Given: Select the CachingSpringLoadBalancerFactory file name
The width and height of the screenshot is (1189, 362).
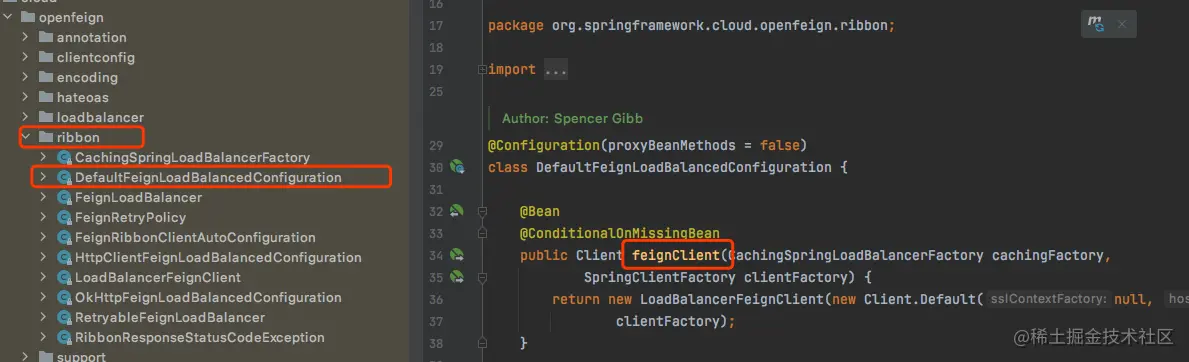Looking at the screenshot, I should click(193, 157).
